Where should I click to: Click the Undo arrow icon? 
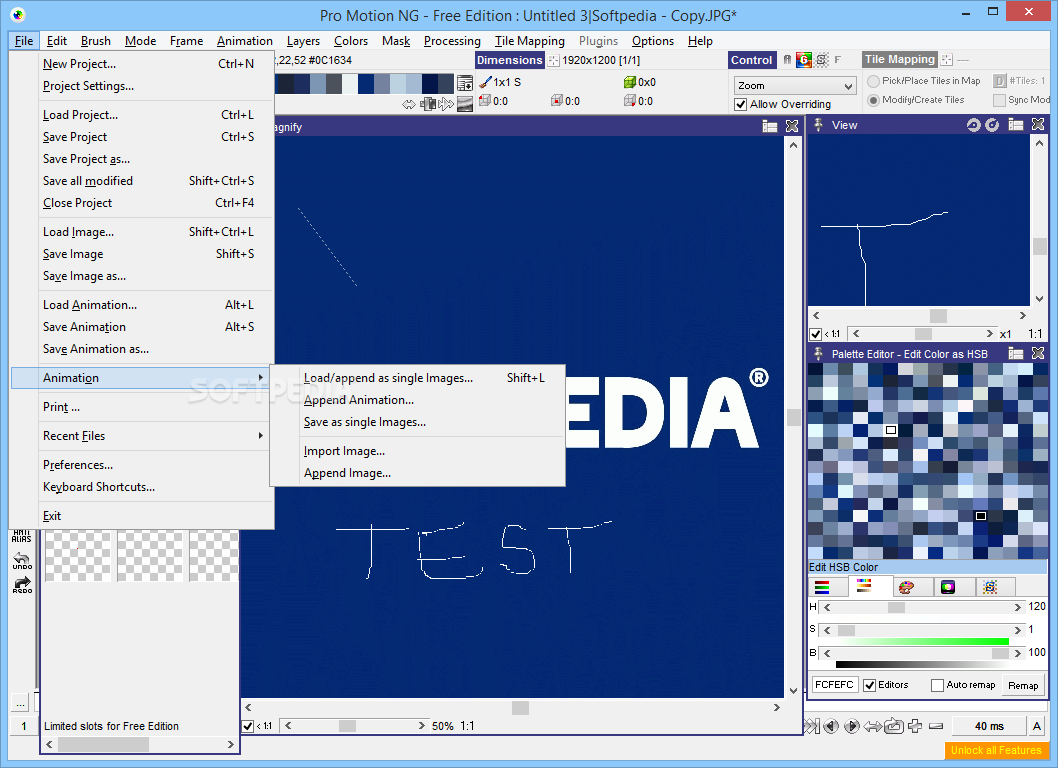coord(22,561)
